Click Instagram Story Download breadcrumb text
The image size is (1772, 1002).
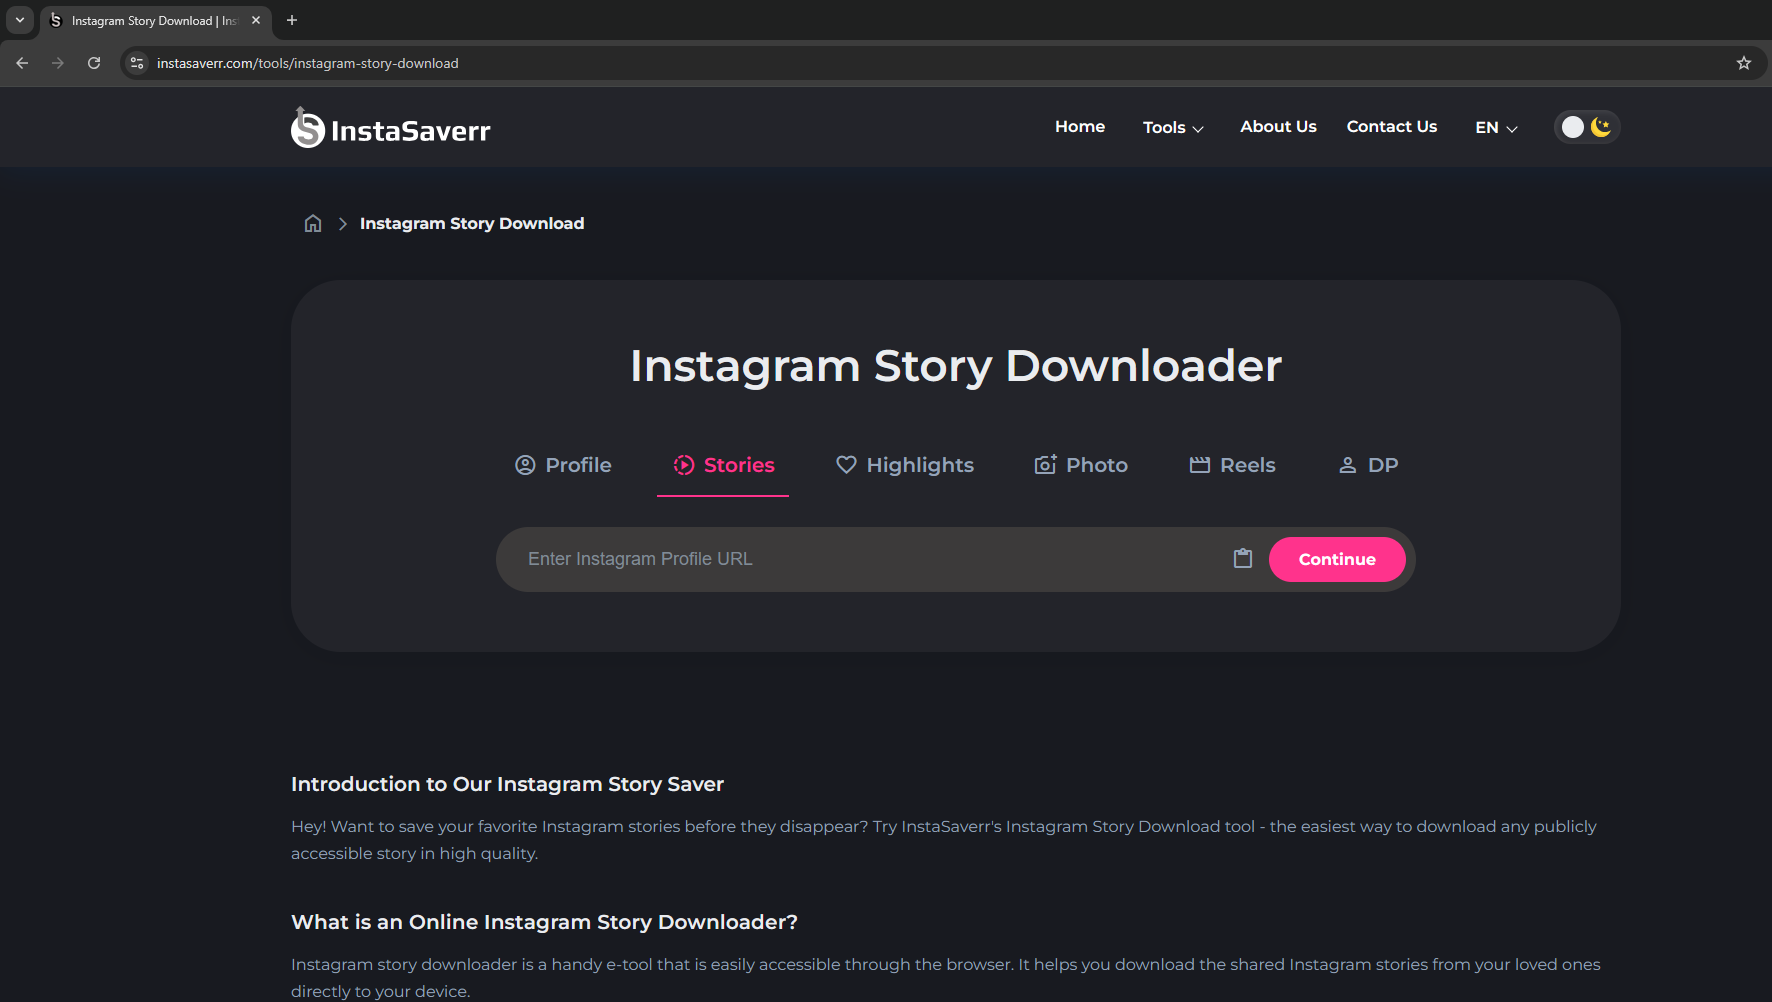coord(472,223)
